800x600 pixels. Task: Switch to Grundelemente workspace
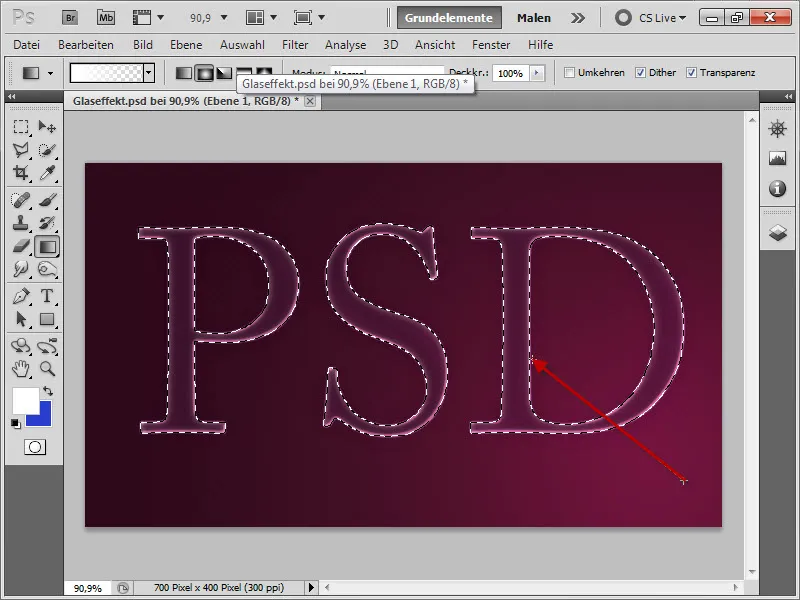tap(449, 18)
